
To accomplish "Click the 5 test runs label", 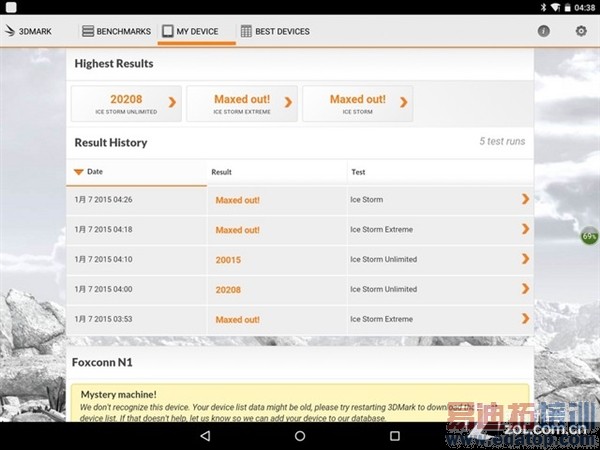I will click(502, 141).
